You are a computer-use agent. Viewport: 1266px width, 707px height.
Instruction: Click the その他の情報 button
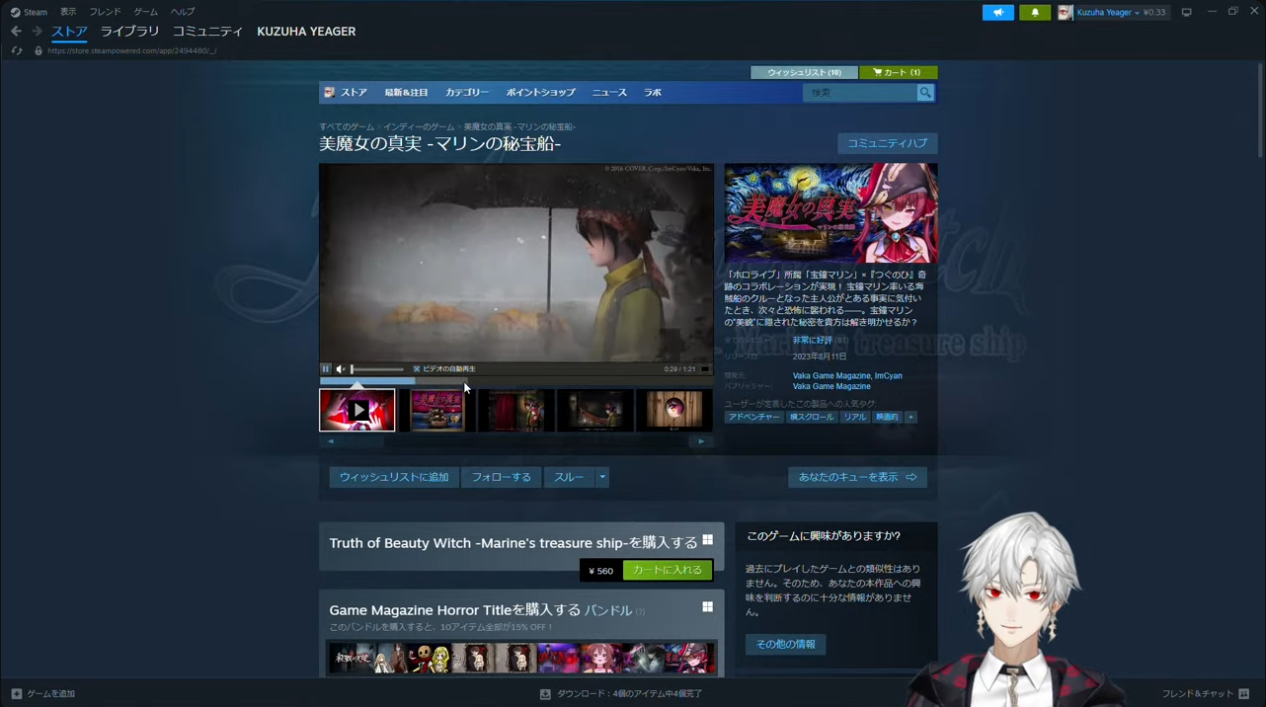click(786, 644)
